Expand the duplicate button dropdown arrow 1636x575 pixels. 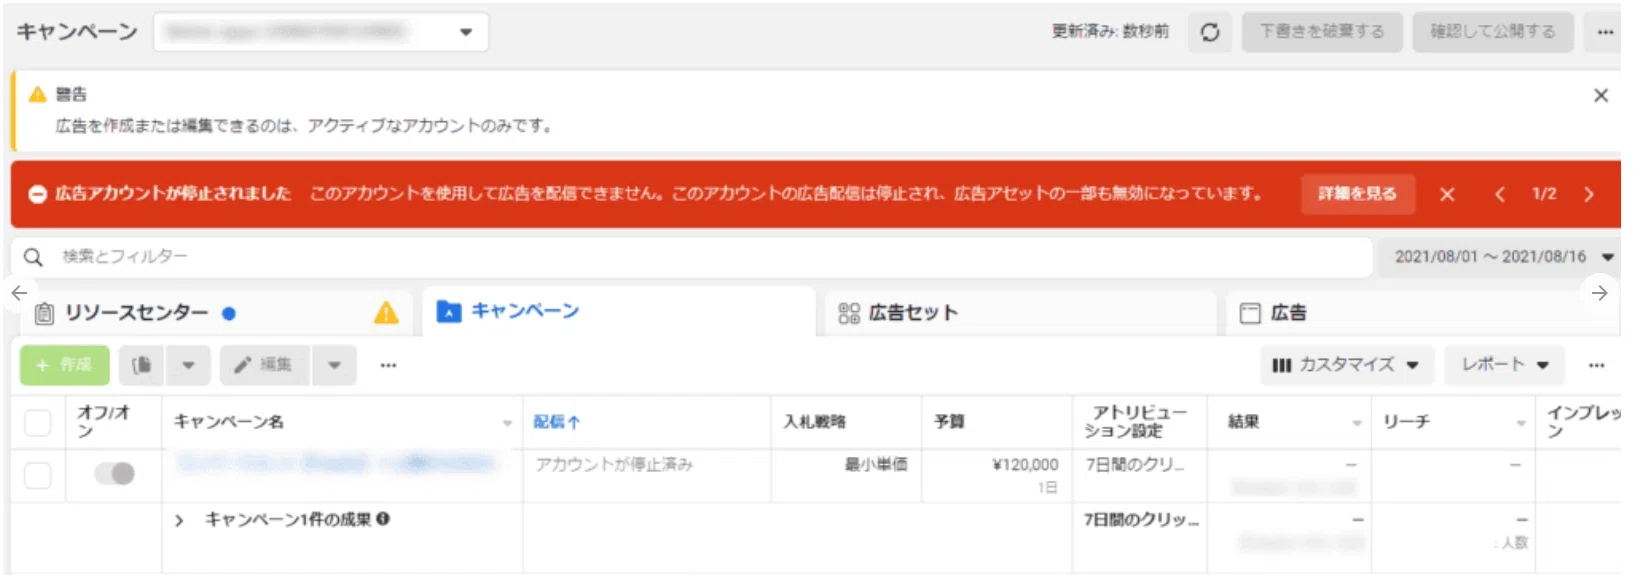pyautogui.click(x=188, y=365)
